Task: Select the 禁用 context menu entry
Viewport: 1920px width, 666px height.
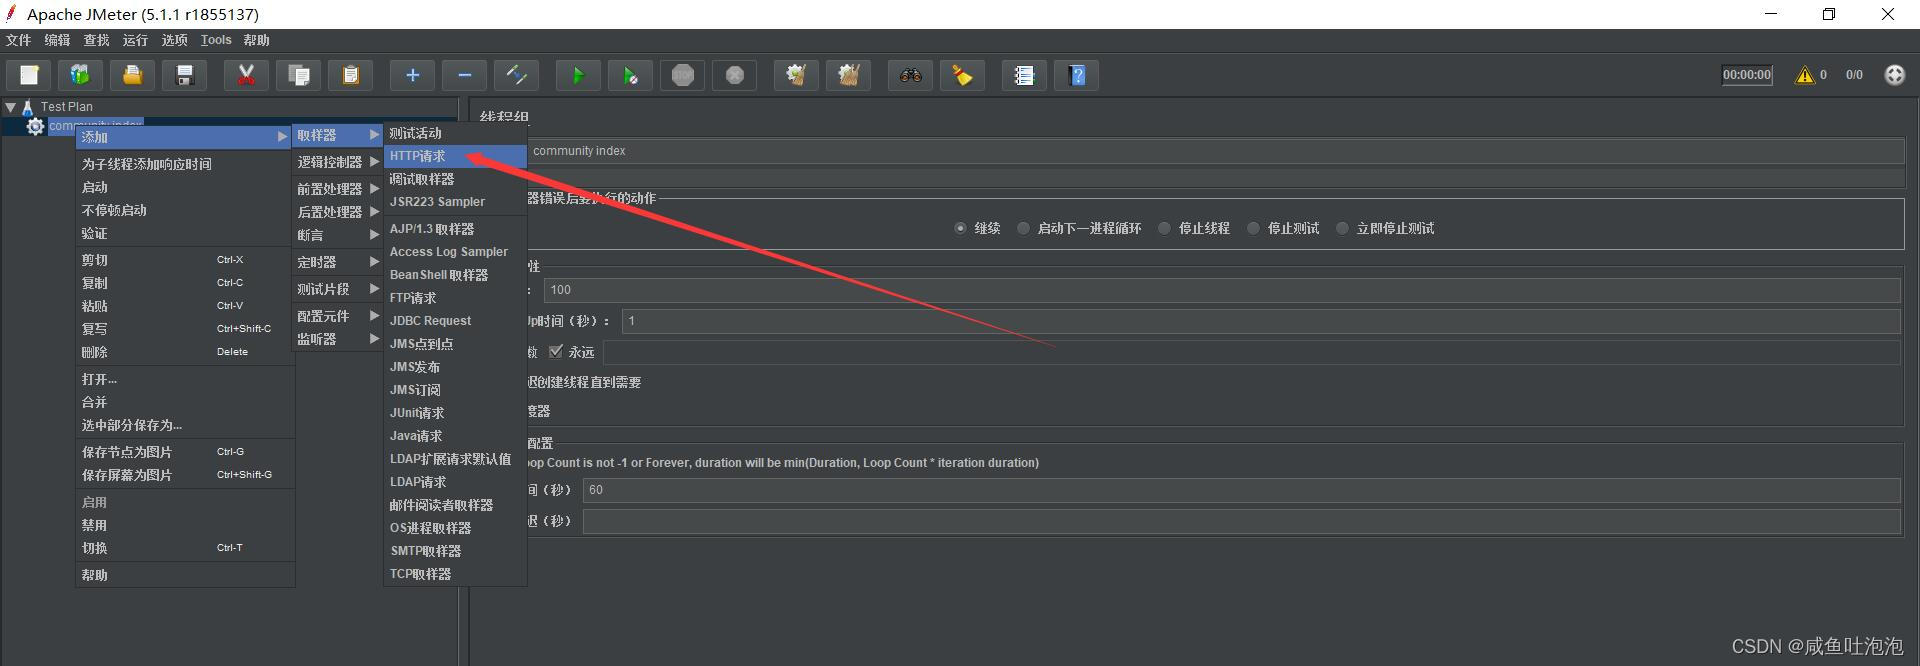Action: coord(185,525)
